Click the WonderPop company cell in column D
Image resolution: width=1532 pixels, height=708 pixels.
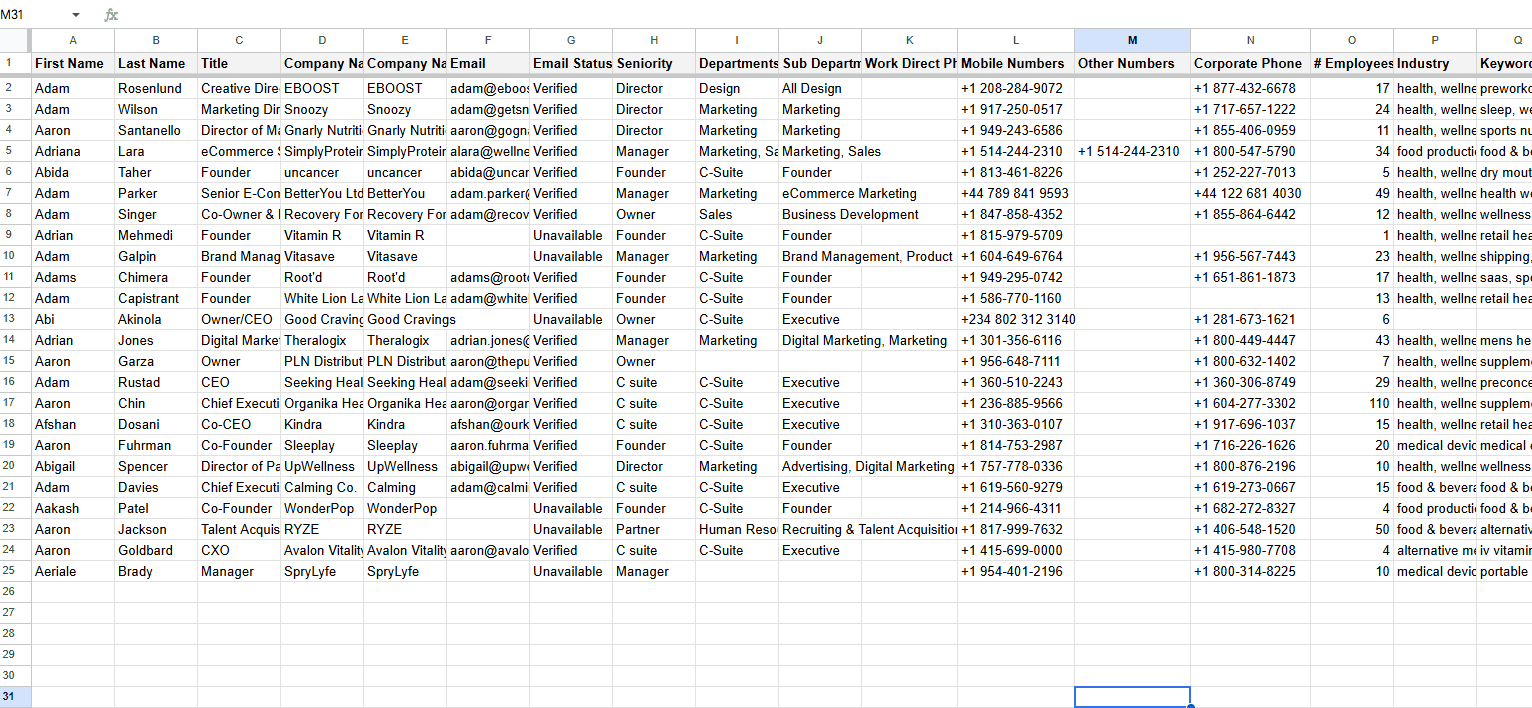pos(322,508)
